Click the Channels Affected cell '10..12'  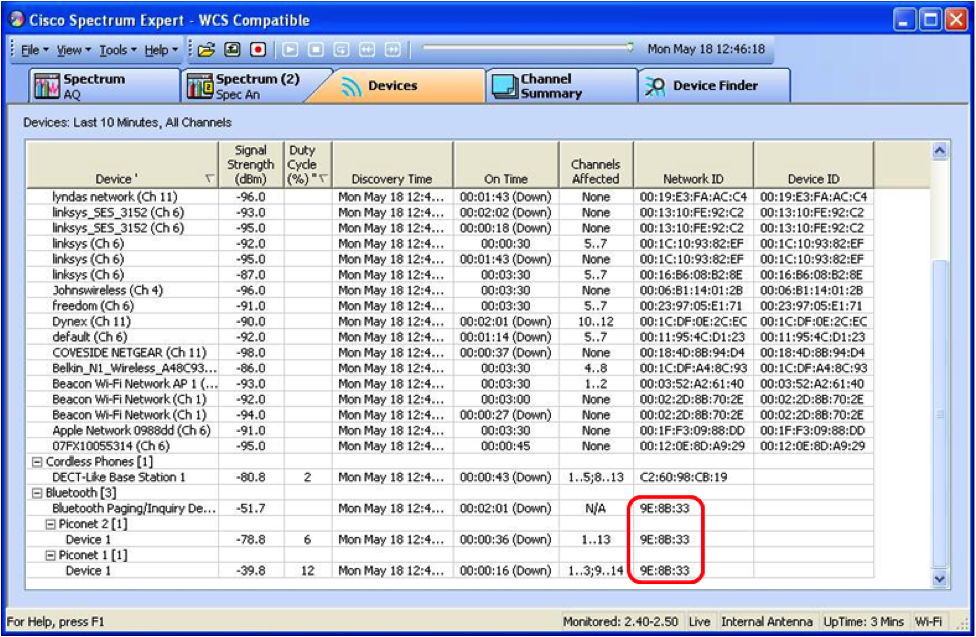596,321
